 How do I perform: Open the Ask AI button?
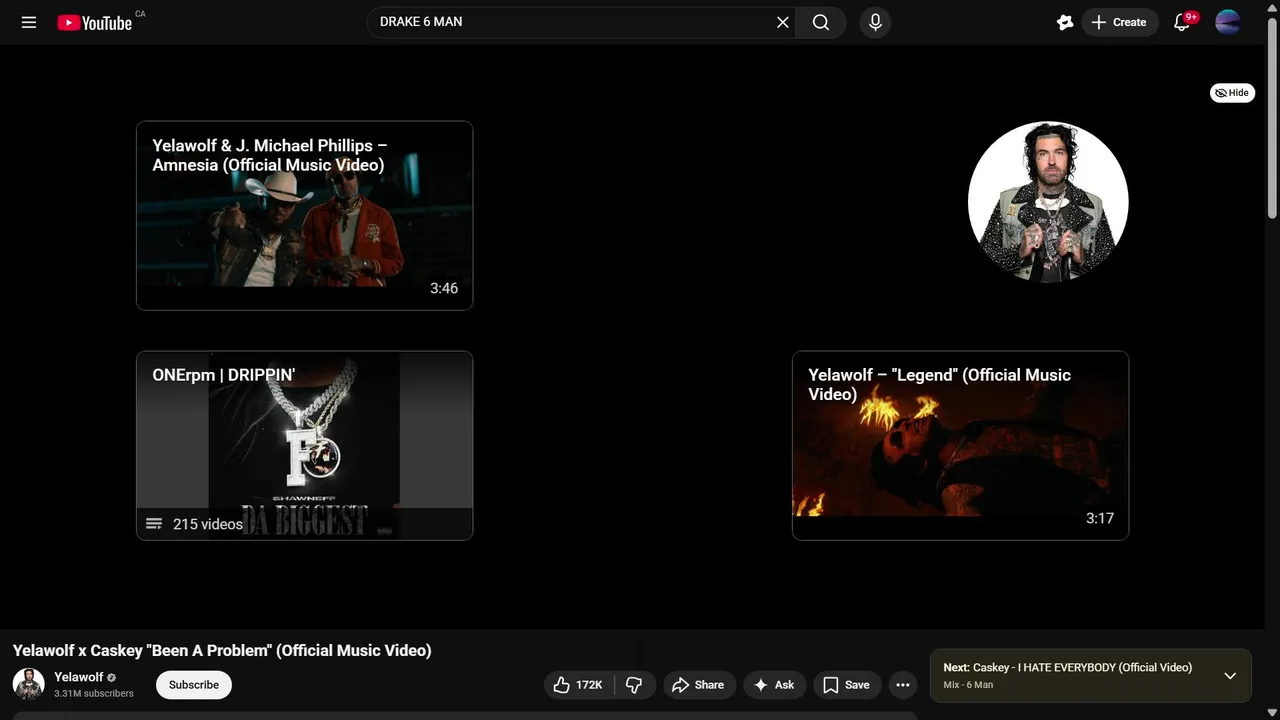(774, 685)
